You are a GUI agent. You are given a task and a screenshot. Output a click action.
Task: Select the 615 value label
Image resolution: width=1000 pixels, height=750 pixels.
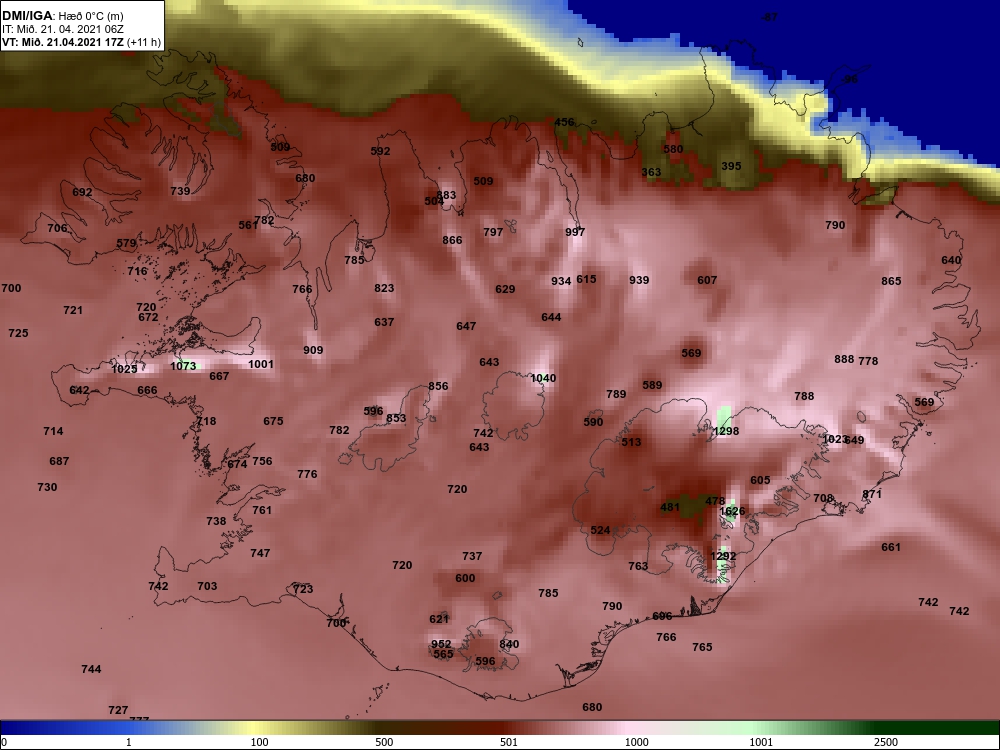pos(586,279)
